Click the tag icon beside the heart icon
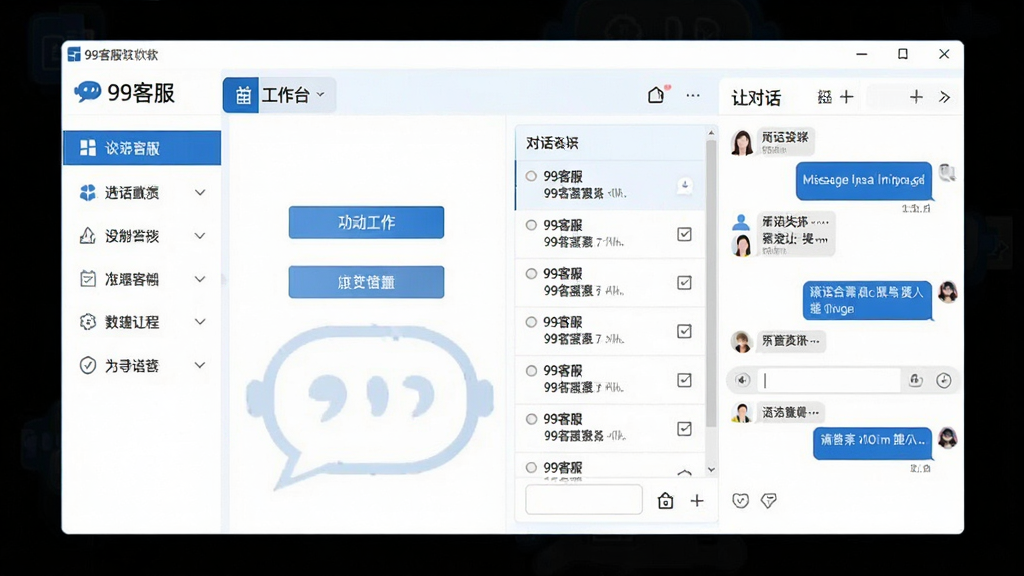This screenshot has width=1024, height=576. click(x=769, y=500)
